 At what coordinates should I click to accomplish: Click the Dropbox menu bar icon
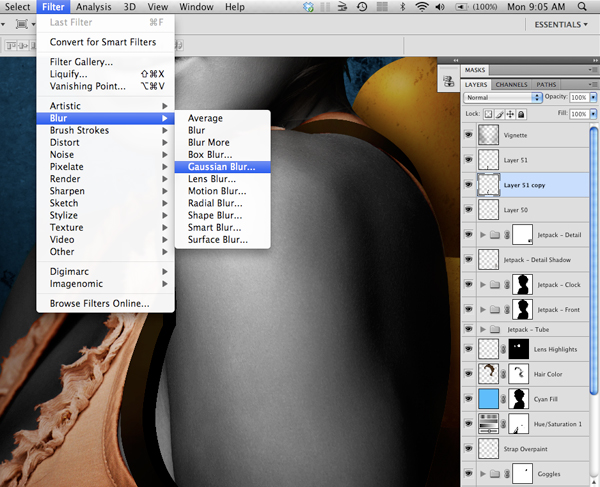click(308, 7)
